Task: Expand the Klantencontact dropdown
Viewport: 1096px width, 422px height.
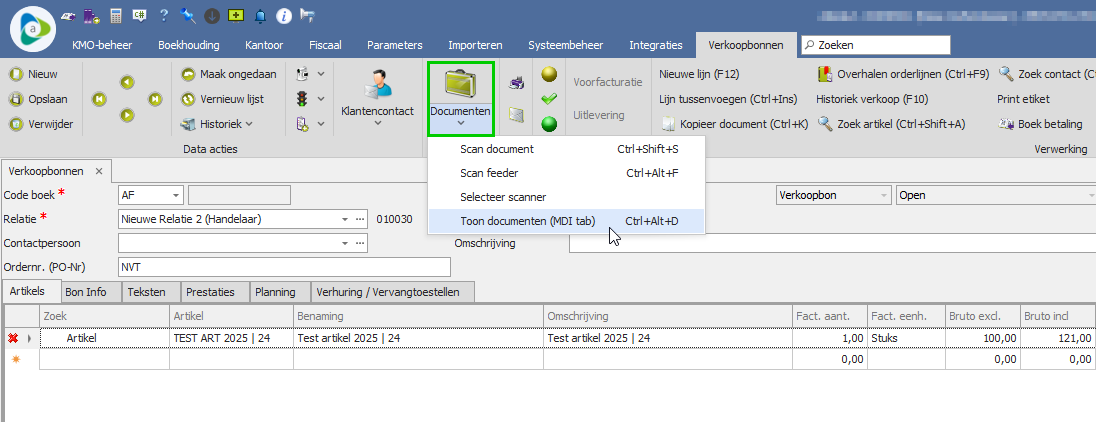Action: [x=377, y=124]
